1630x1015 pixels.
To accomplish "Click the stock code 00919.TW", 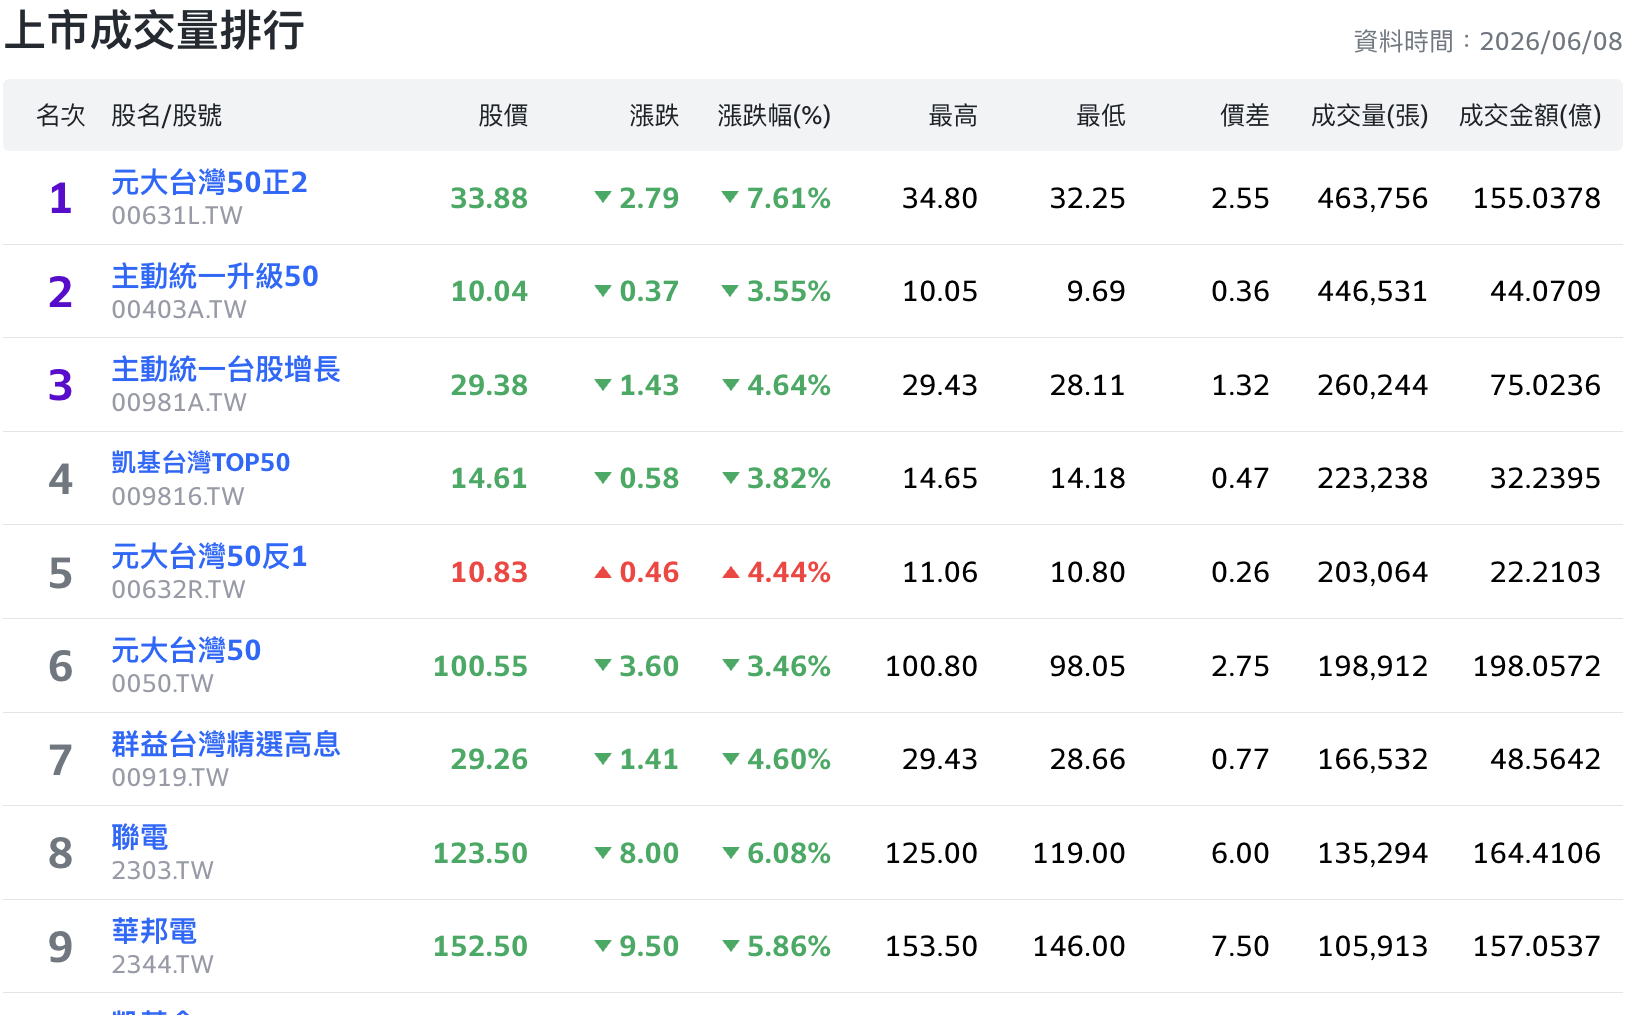I will [x=170, y=777].
